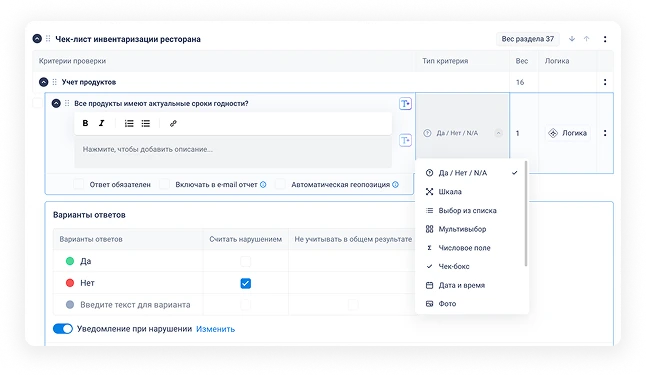Click the Изменить link
The height and width of the screenshot is (375, 646).
point(215,329)
